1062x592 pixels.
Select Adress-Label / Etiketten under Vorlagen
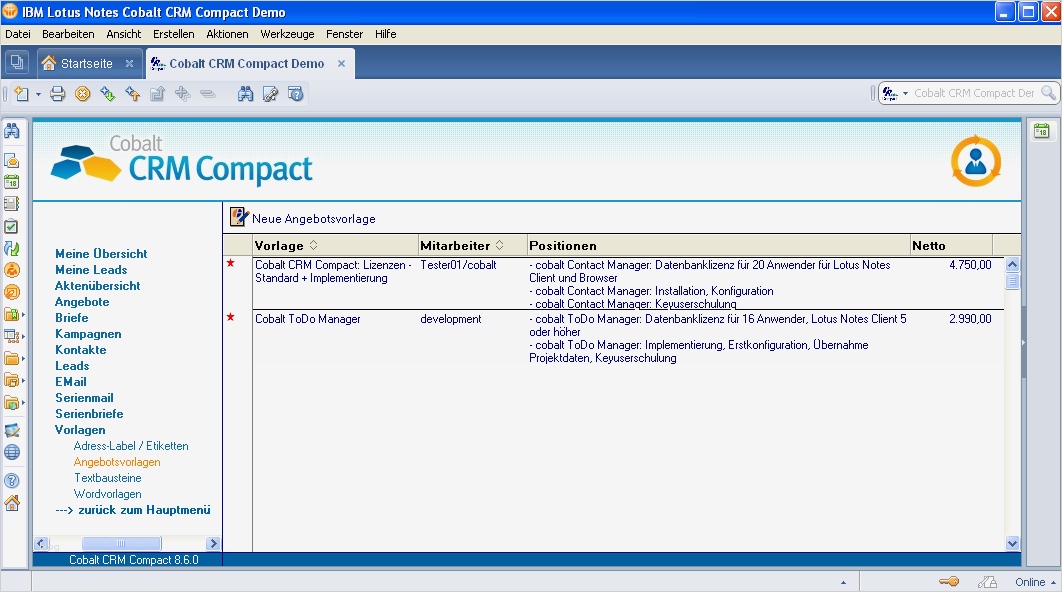[131, 446]
